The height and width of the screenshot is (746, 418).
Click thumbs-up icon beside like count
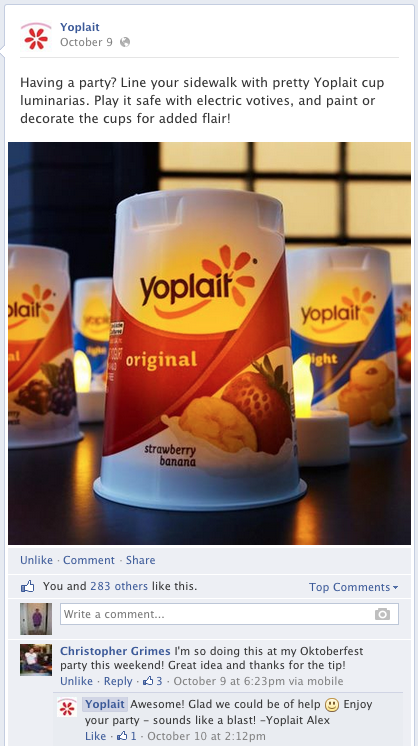28,587
